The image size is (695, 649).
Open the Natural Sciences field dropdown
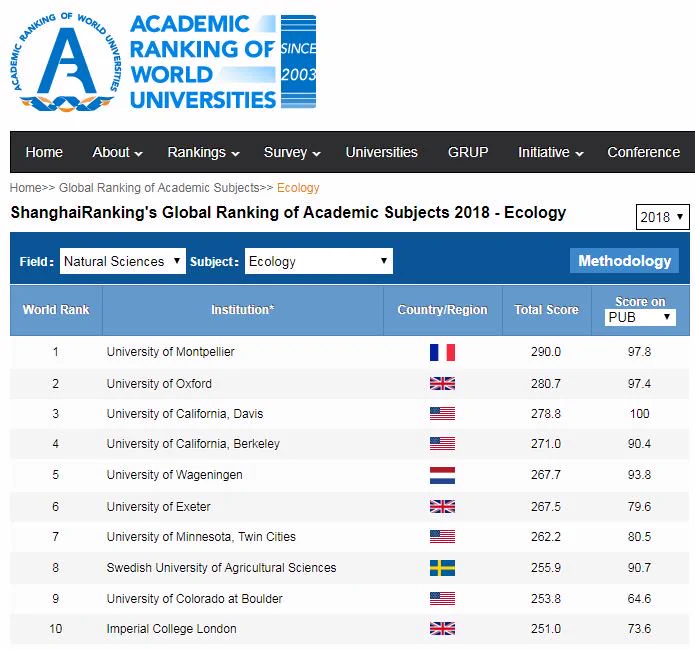[123, 261]
